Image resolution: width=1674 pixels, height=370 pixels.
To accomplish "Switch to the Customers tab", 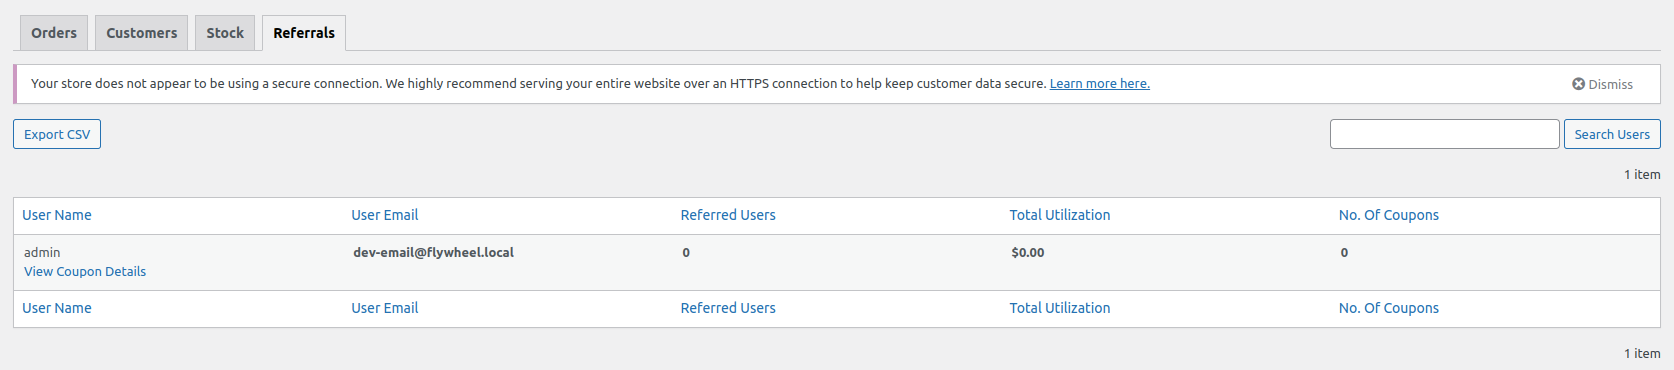I will click(x=142, y=33).
